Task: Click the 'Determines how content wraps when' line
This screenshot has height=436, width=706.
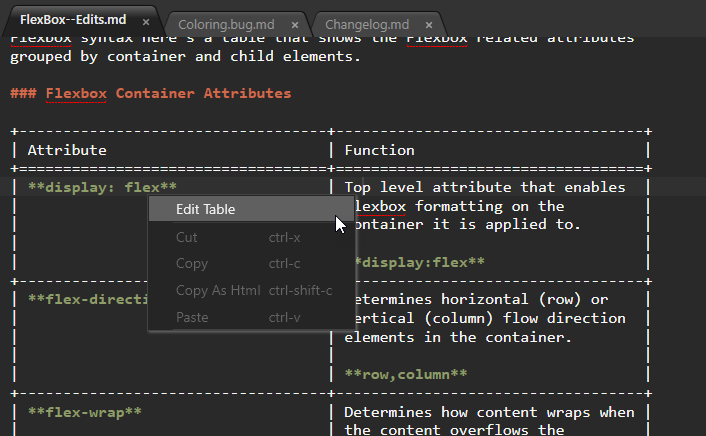Action: [x=489, y=412]
